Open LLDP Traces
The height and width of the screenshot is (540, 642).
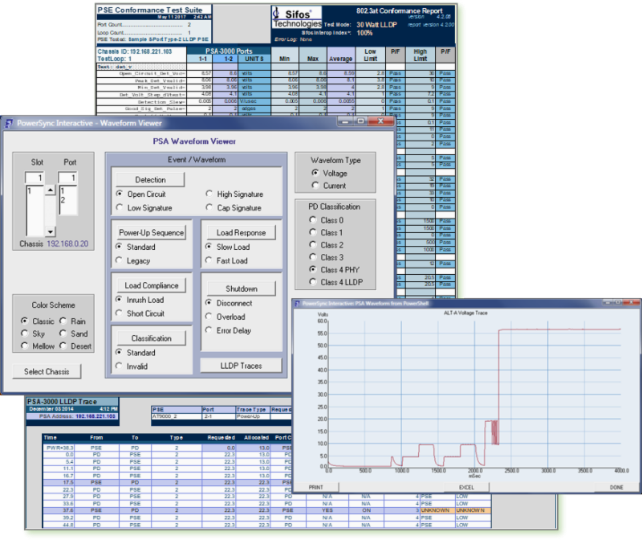(241, 366)
